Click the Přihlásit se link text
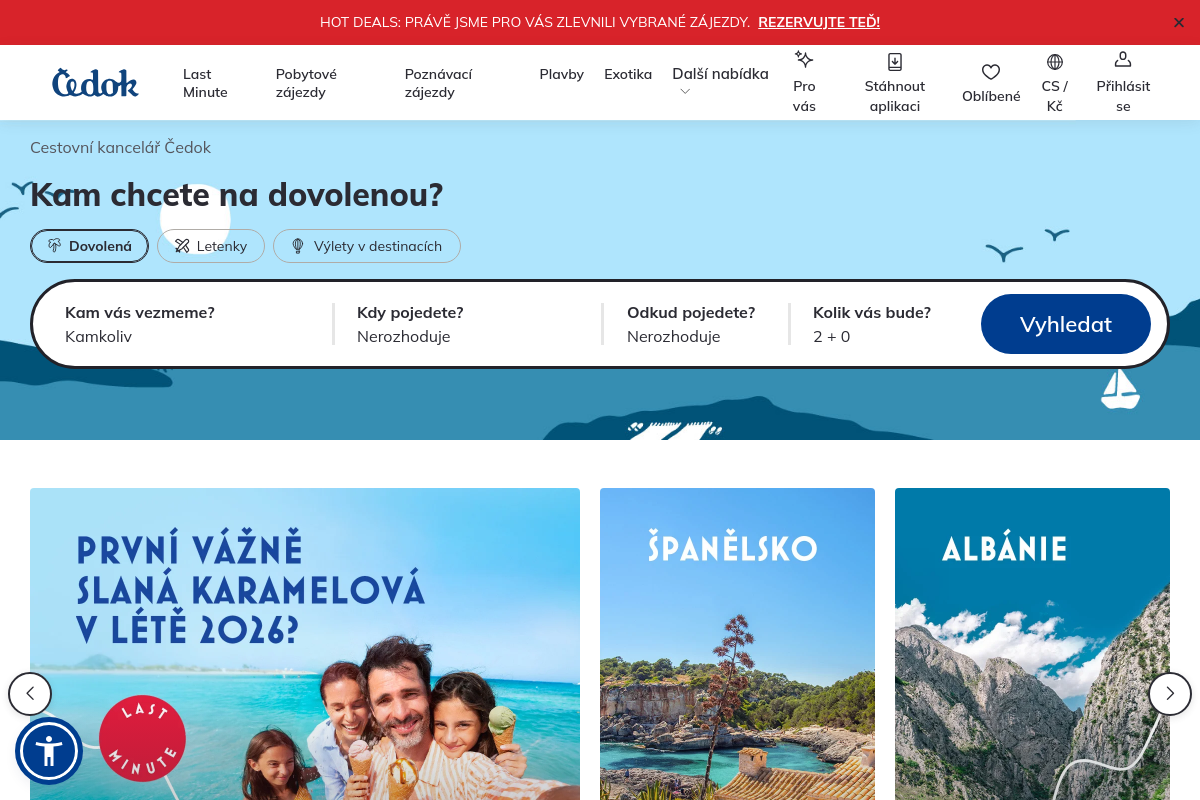1200x800 pixels. (1123, 96)
